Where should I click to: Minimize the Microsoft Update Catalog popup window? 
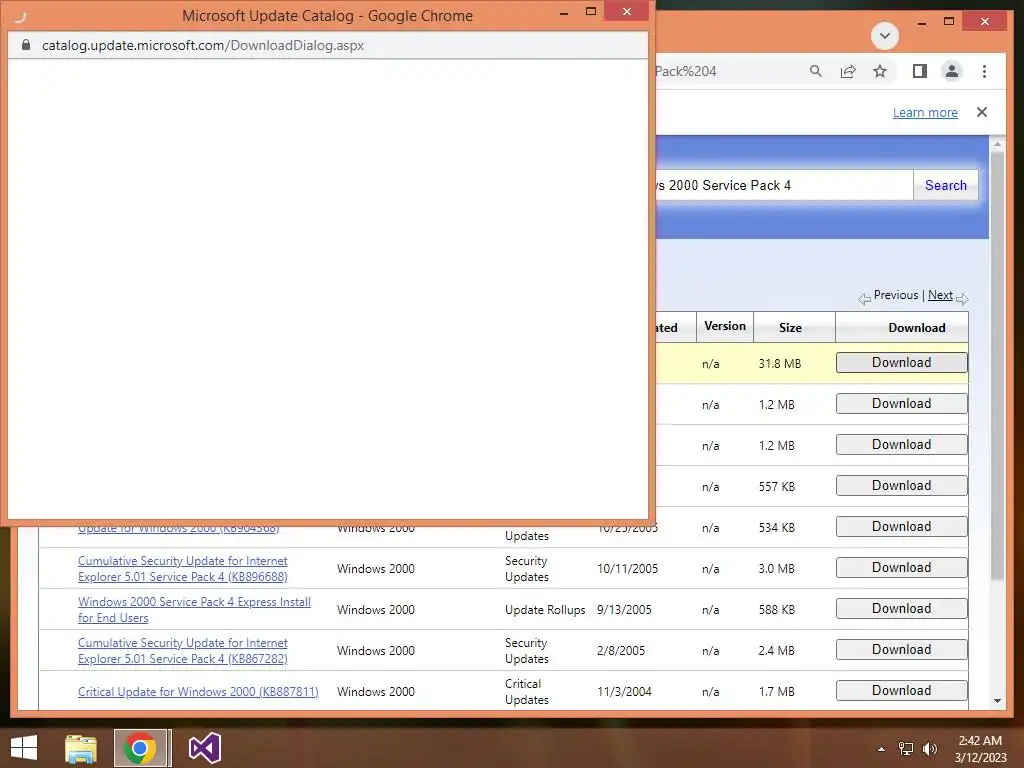tap(564, 12)
